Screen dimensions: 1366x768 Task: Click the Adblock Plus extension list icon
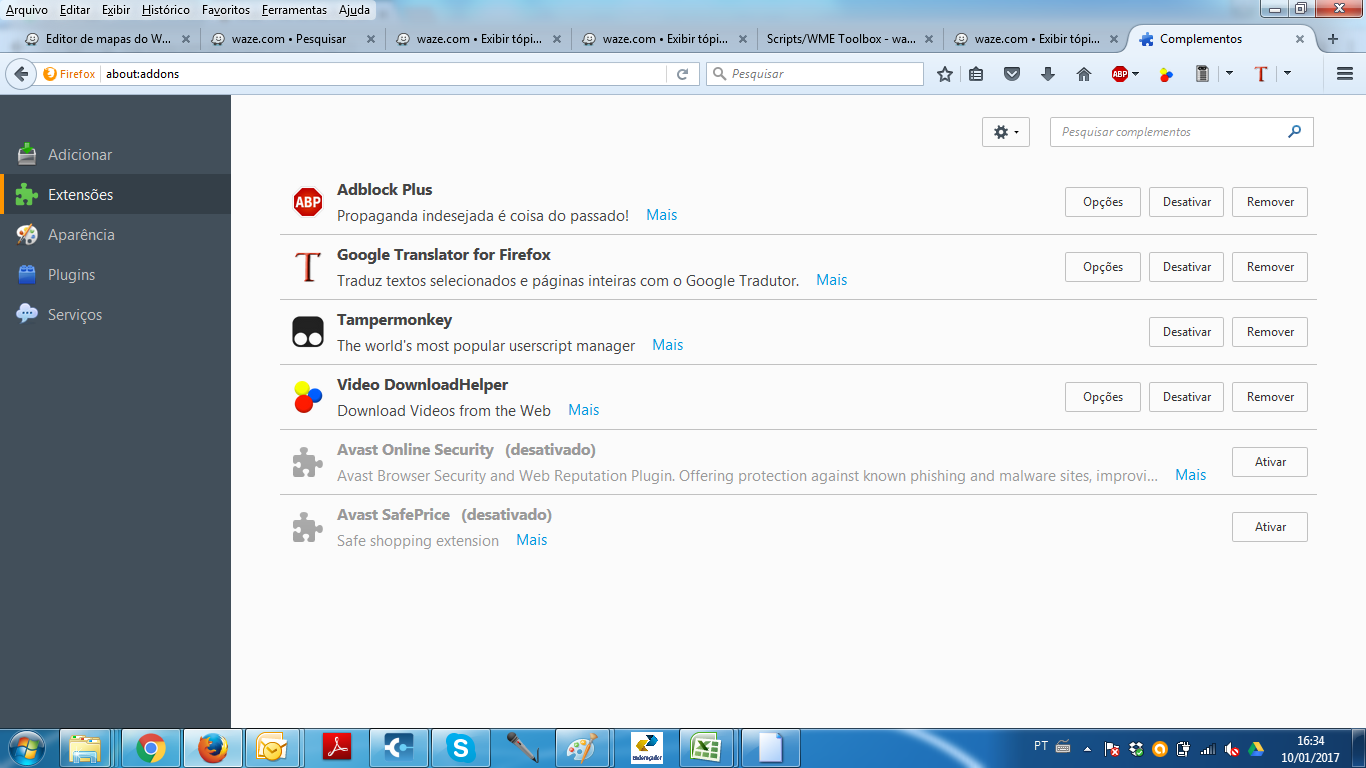pyautogui.click(x=308, y=202)
